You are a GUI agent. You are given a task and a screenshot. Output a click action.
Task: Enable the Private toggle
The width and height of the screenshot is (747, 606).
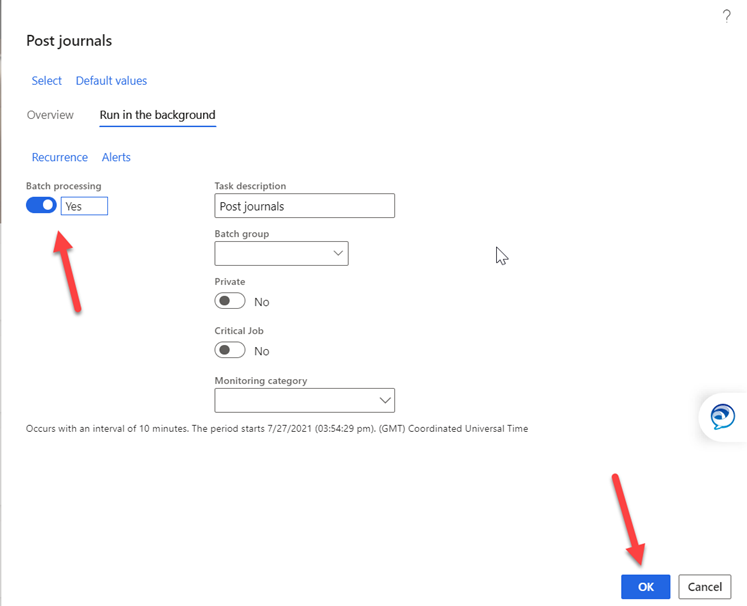tap(230, 301)
